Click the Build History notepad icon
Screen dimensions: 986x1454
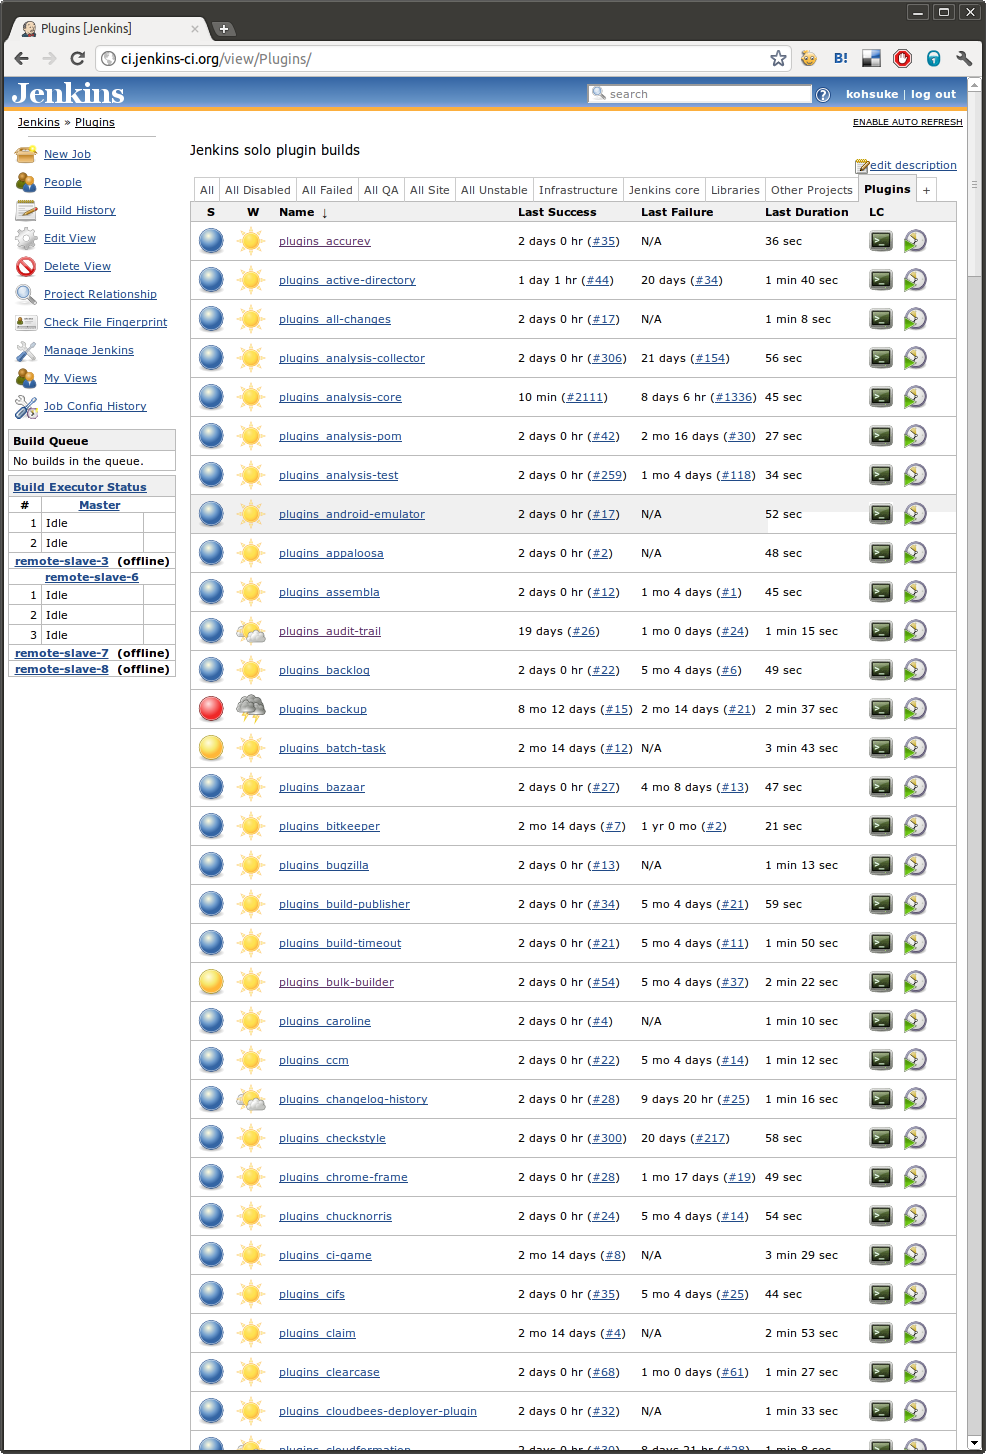pos(26,210)
